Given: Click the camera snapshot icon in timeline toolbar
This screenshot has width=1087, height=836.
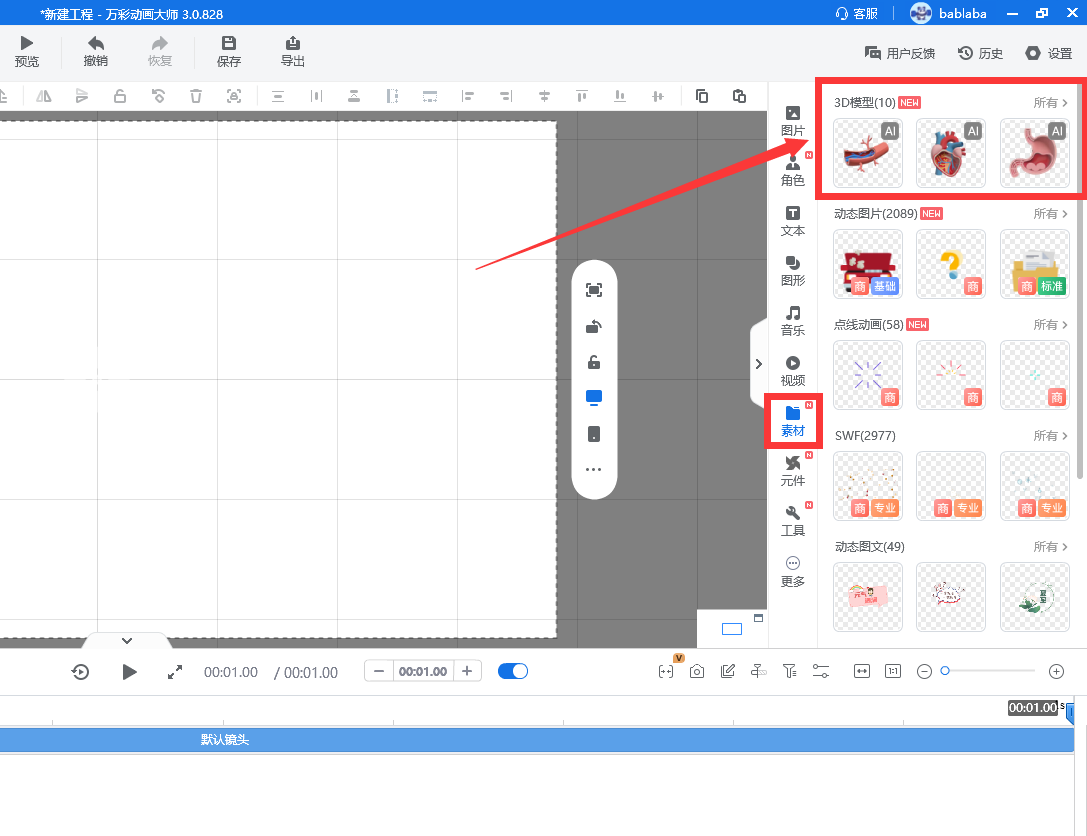Looking at the screenshot, I should [697, 671].
